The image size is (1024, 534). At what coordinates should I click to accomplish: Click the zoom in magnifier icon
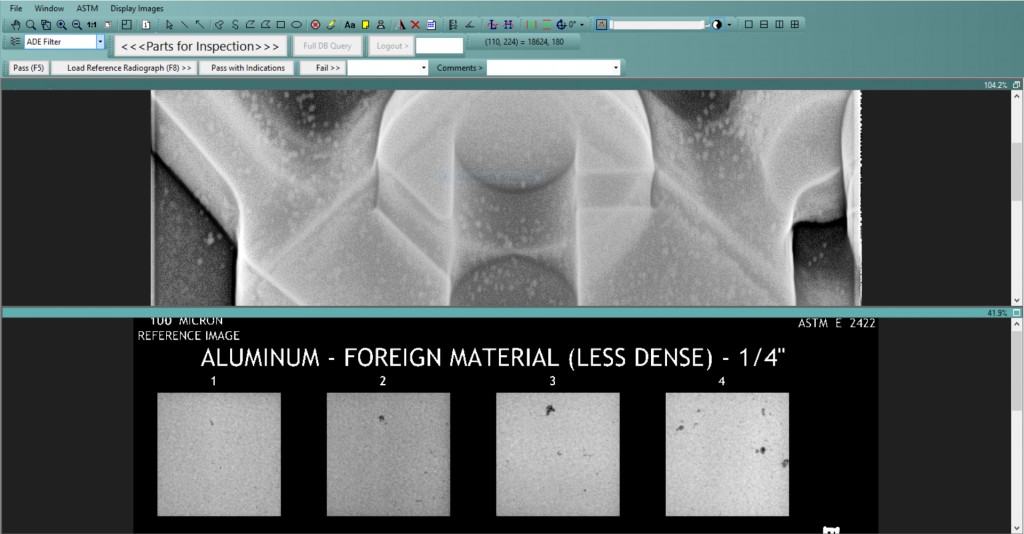pos(62,24)
